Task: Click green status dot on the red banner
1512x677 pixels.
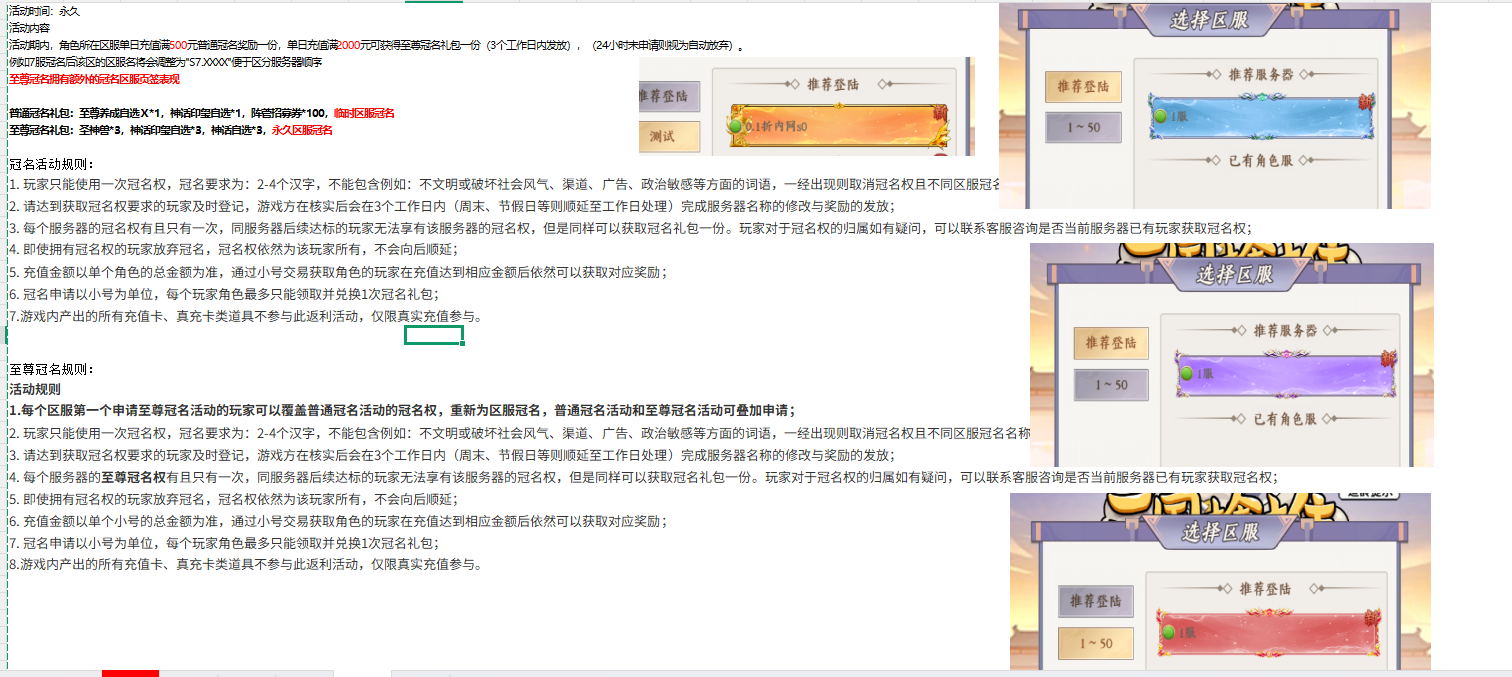Action: coord(1168,632)
